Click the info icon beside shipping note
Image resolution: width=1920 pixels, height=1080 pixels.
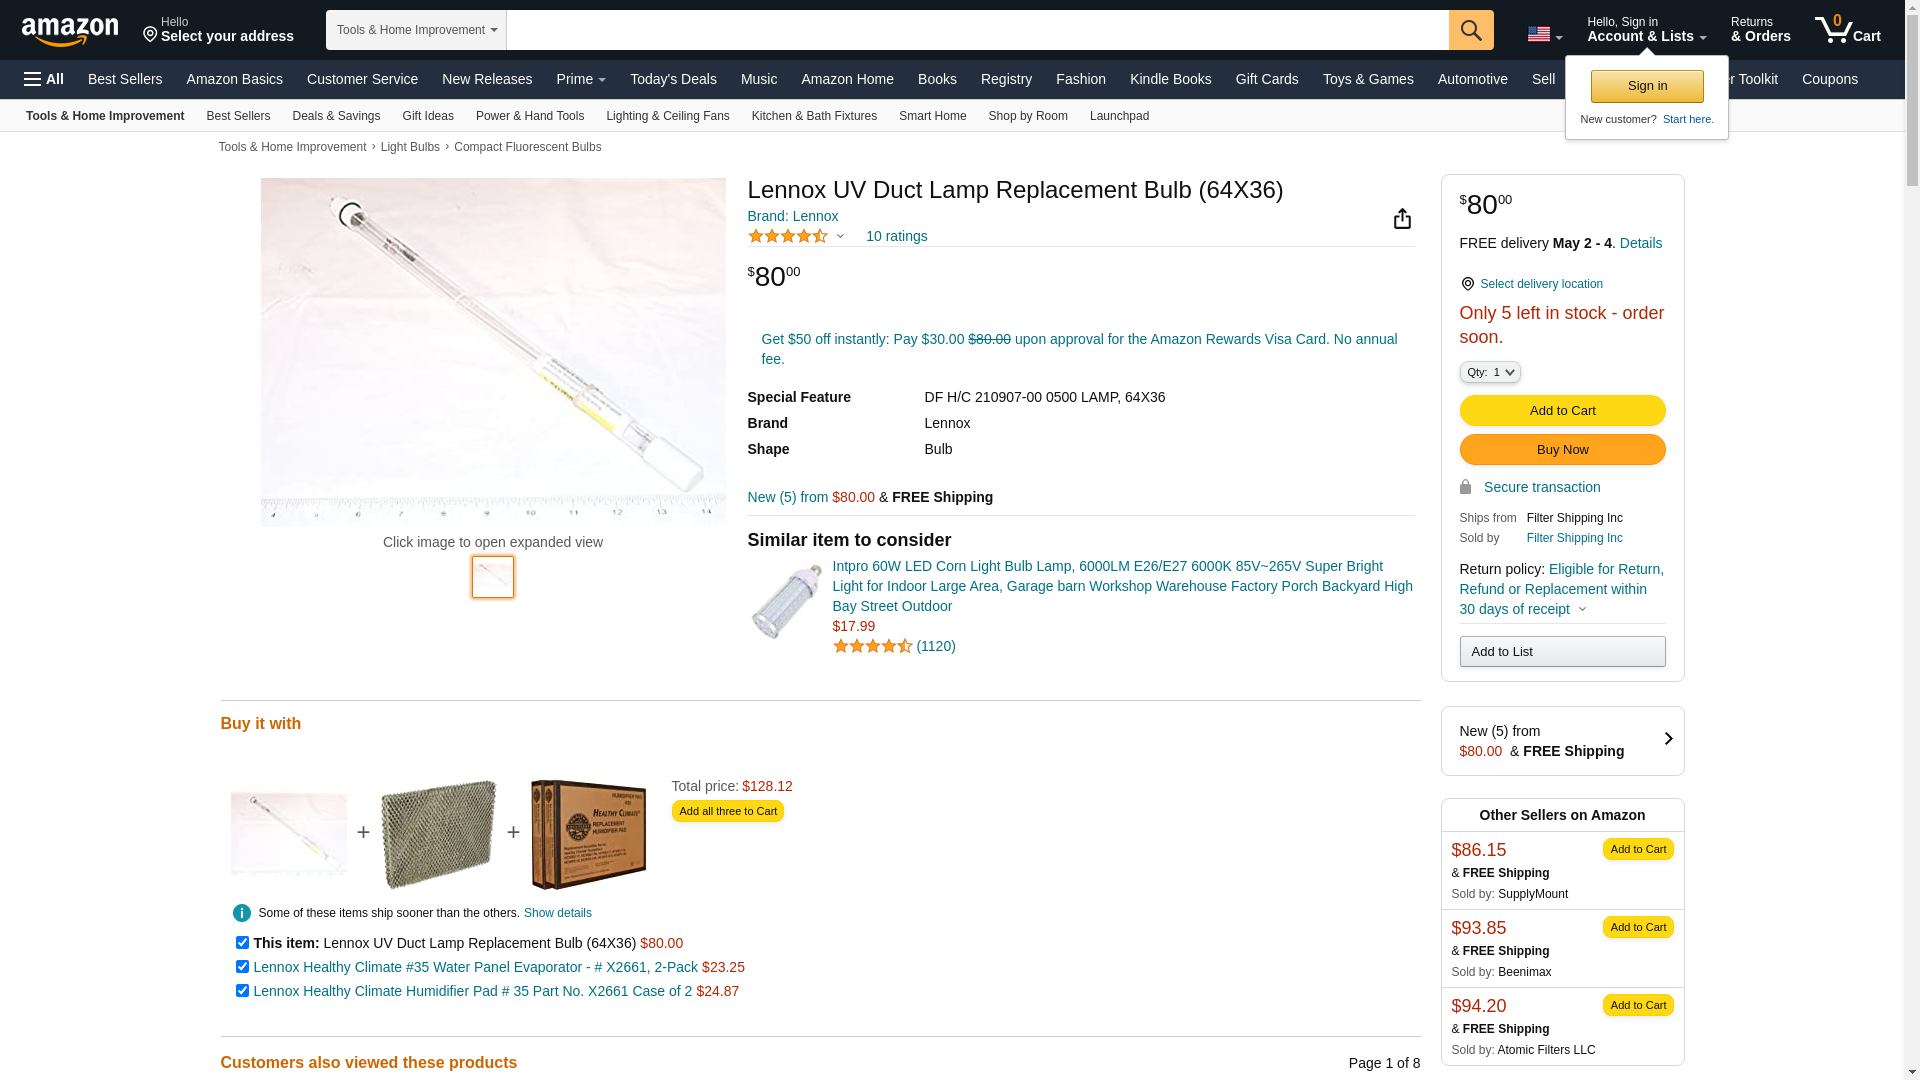[242, 913]
